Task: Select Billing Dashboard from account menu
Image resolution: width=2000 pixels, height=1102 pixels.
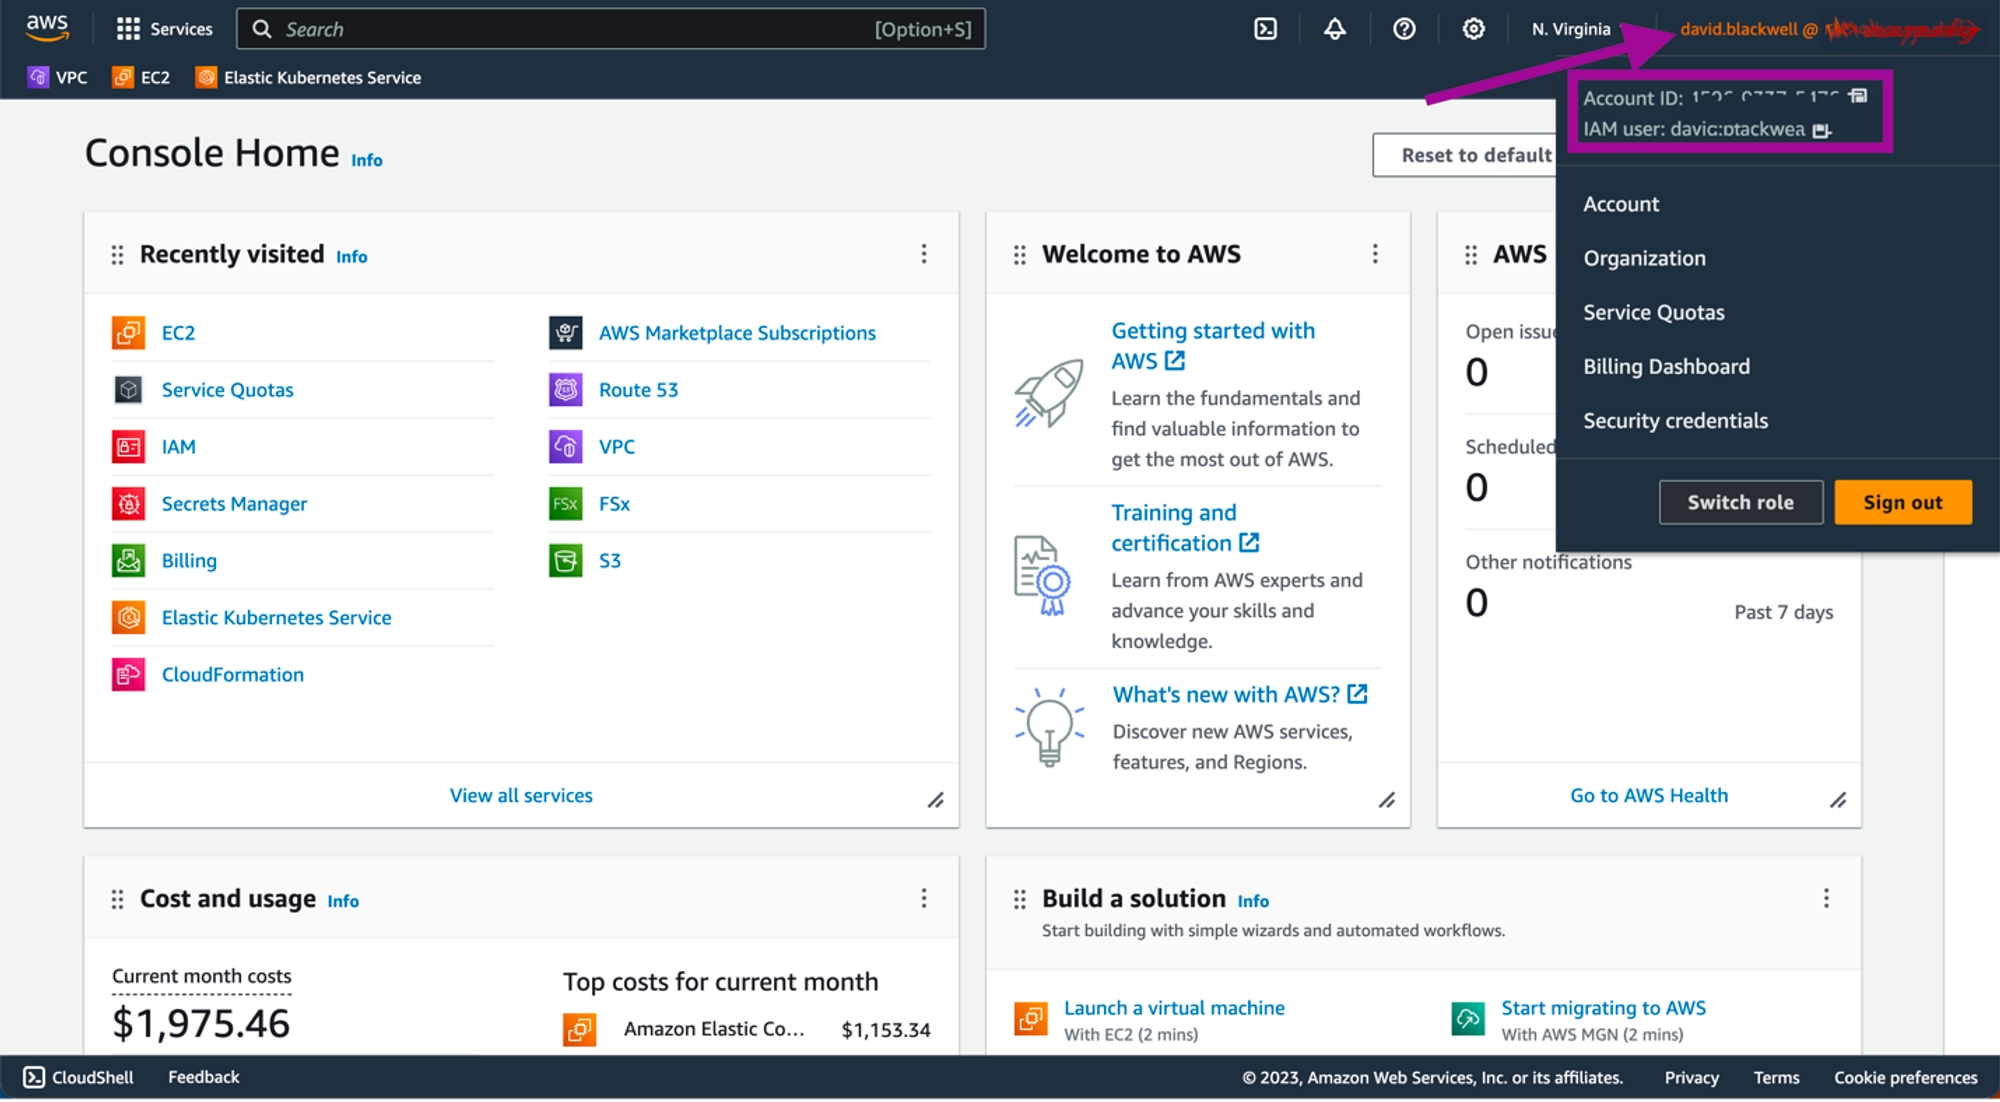Action: click(x=1666, y=367)
